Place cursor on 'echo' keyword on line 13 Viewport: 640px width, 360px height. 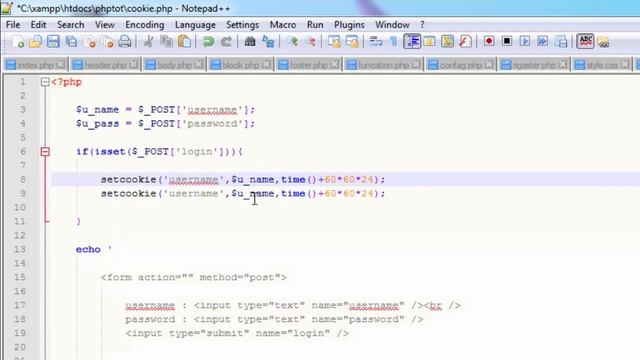pos(88,249)
